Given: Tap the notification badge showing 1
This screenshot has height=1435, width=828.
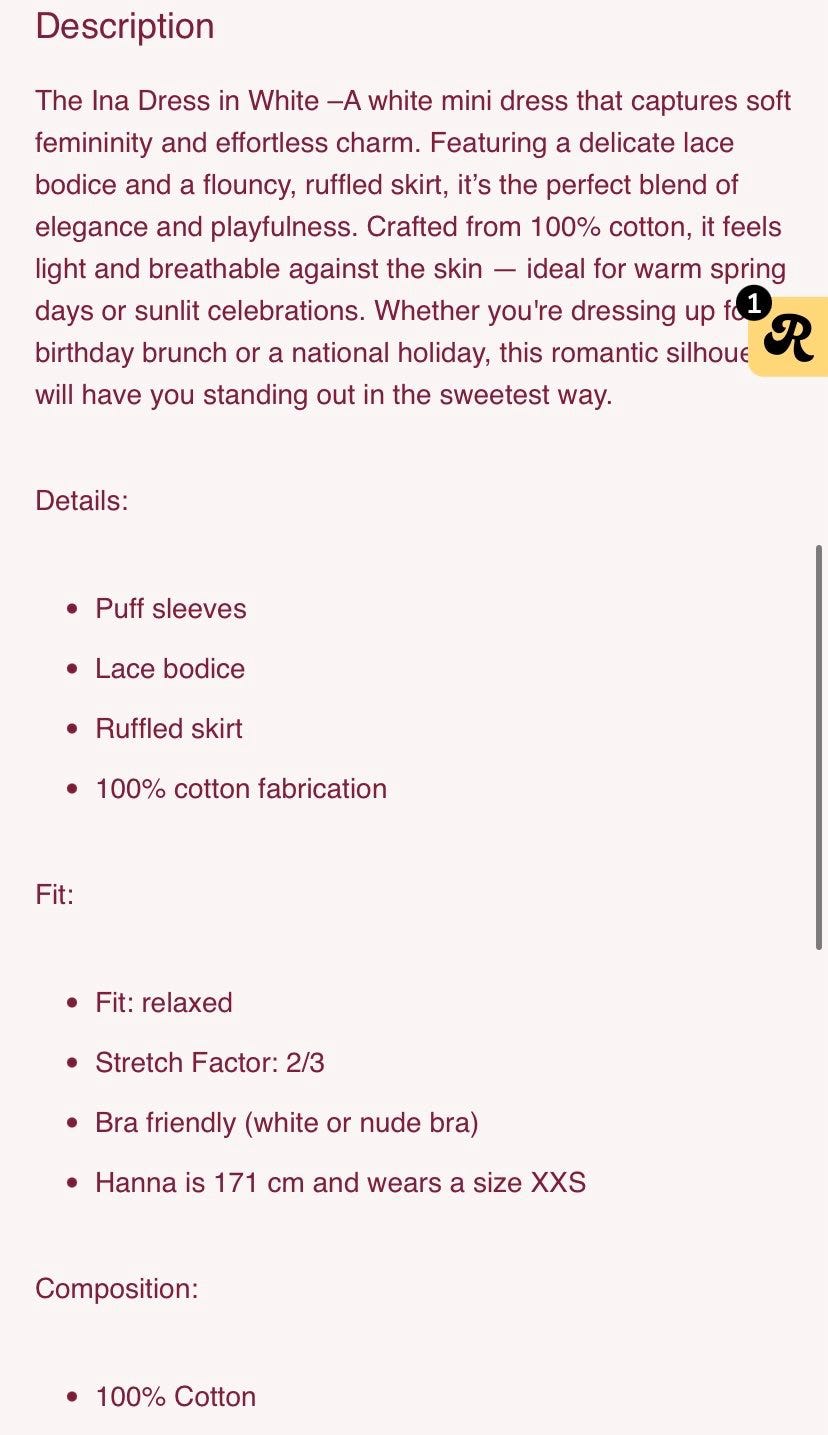Looking at the screenshot, I should click(753, 302).
